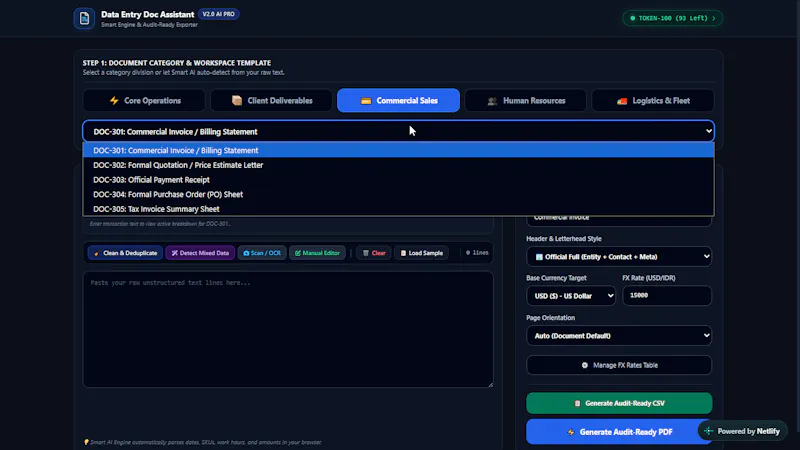
Task: Expand the TOKEN-100 status chevron
Action: (714, 18)
